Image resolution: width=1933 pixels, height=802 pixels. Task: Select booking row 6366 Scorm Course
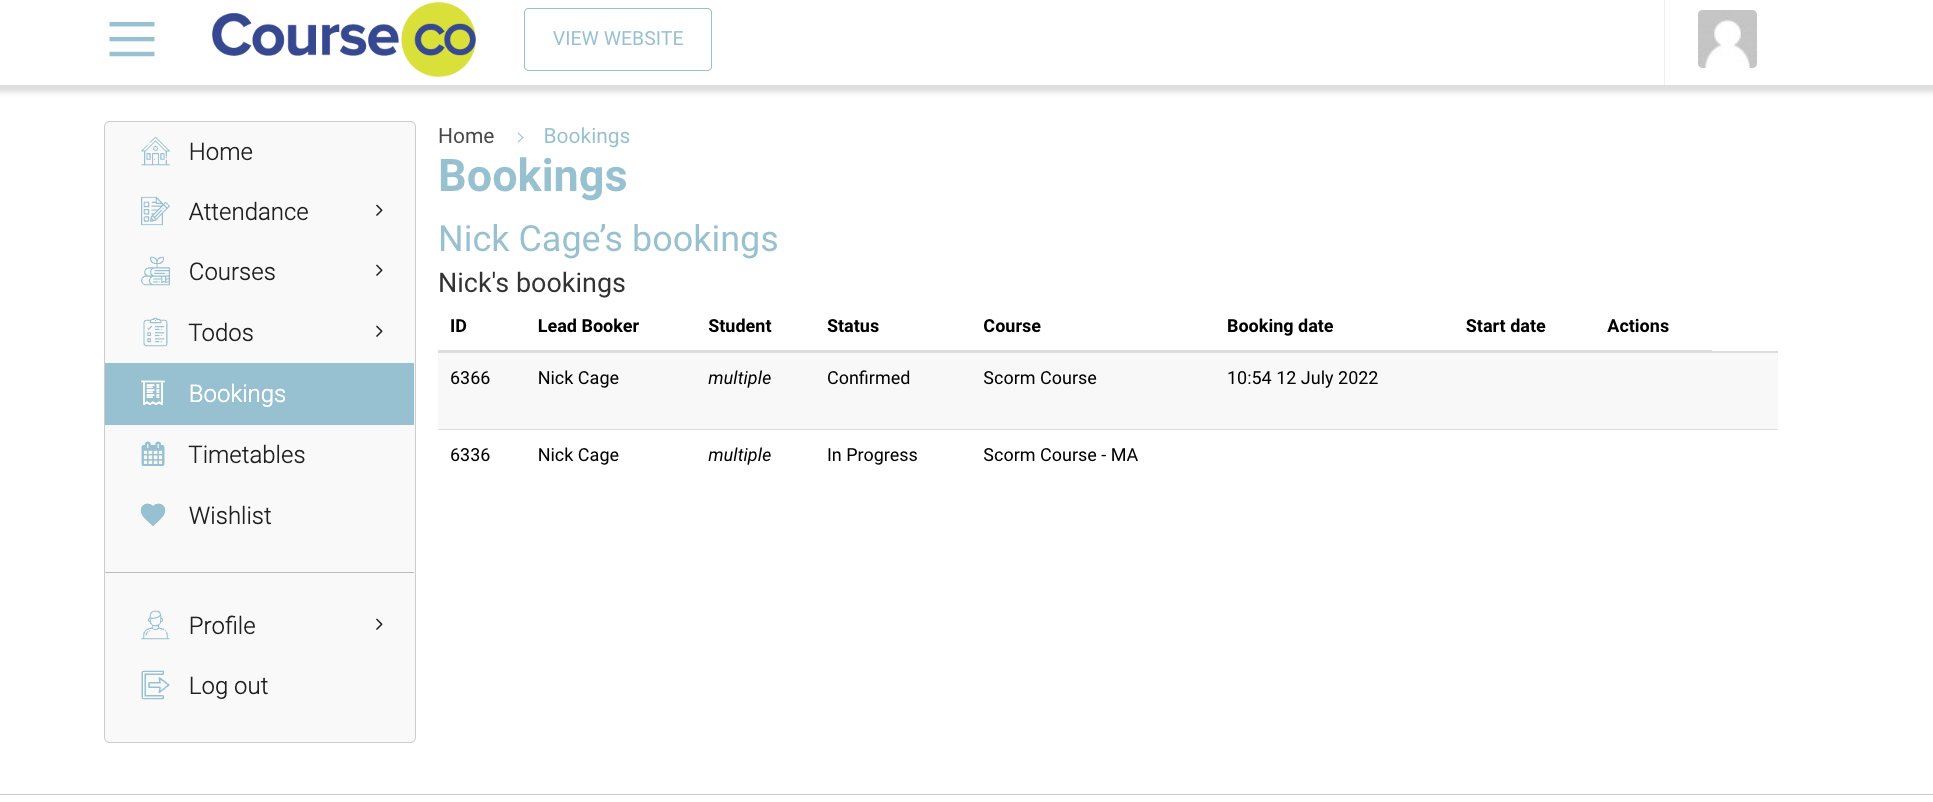[x=1039, y=378]
